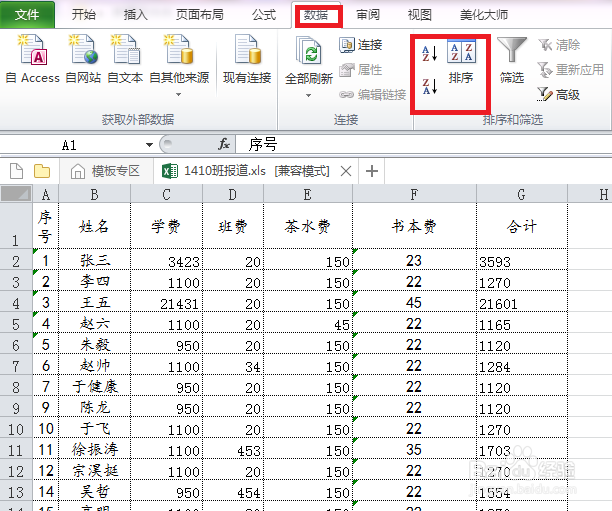Select the cell containing 于健康
Image resolution: width=612 pixels, height=511 pixels.
pos(94,386)
